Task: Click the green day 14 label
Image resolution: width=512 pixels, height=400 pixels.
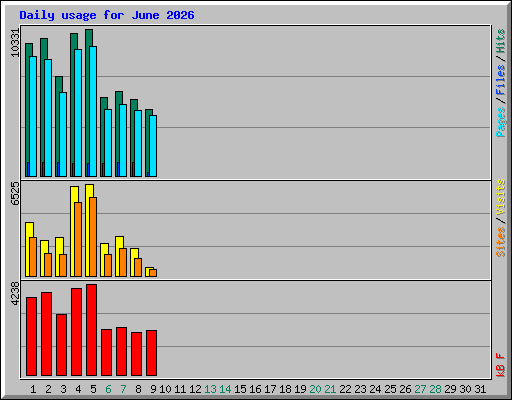Action: [225, 389]
